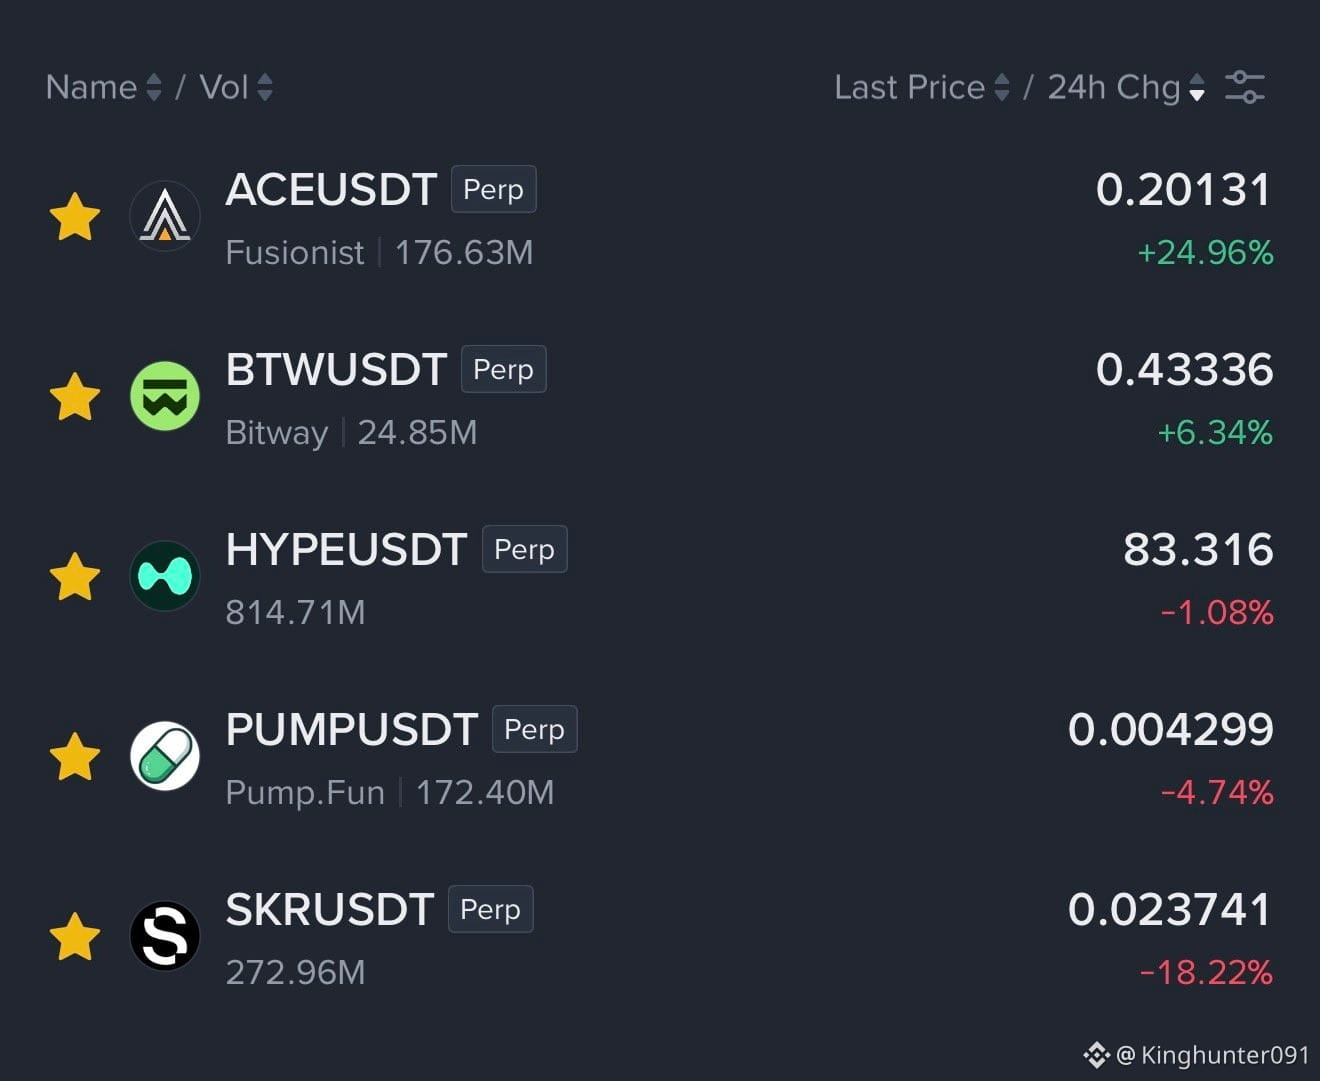Select the BTWUSDT price 0.43336
1320x1081 pixels.
[x=1184, y=370]
